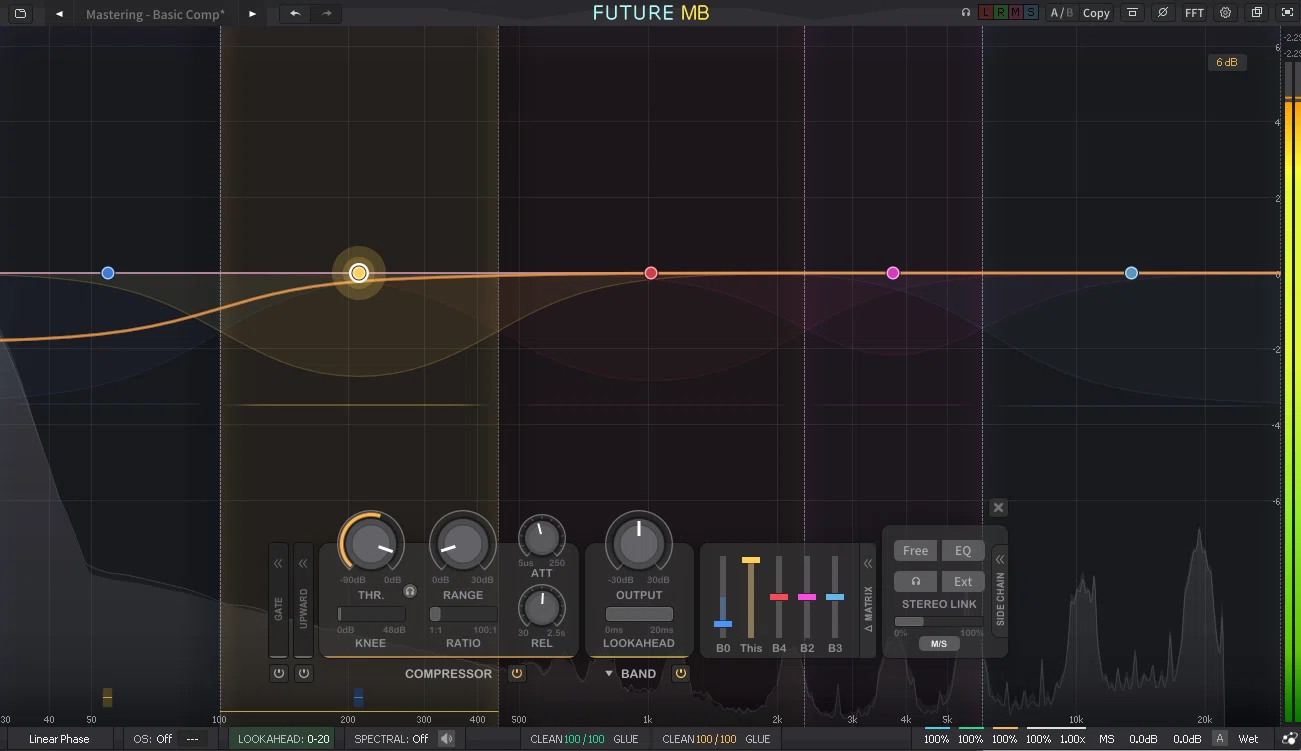The width and height of the screenshot is (1301, 751).
Task: Toggle the BAND power button
Action: coord(681,674)
